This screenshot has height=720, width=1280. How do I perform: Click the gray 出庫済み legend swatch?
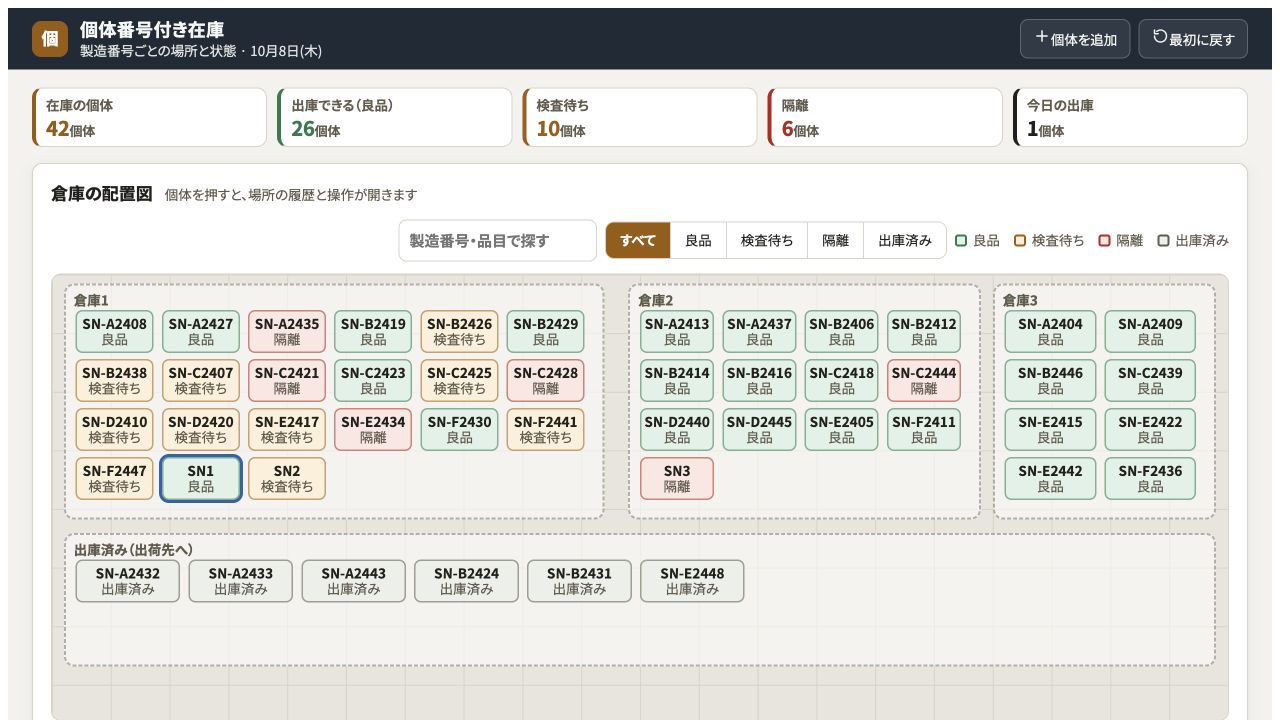coord(1164,241)
